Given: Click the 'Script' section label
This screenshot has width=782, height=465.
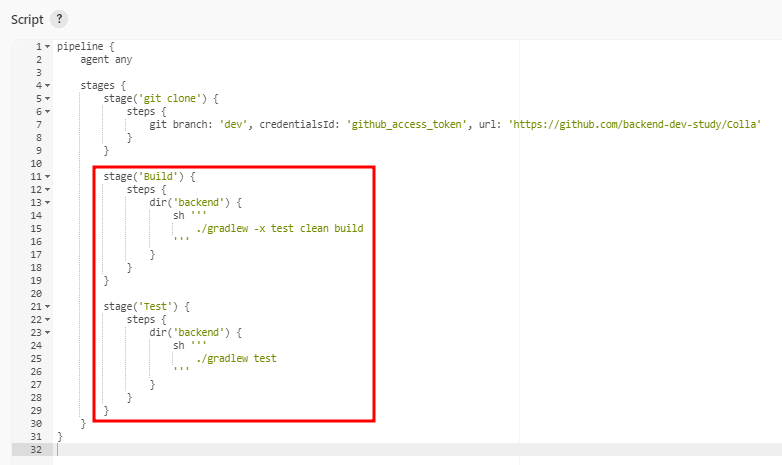Looking at the screenshot, I should click(27, 19).
